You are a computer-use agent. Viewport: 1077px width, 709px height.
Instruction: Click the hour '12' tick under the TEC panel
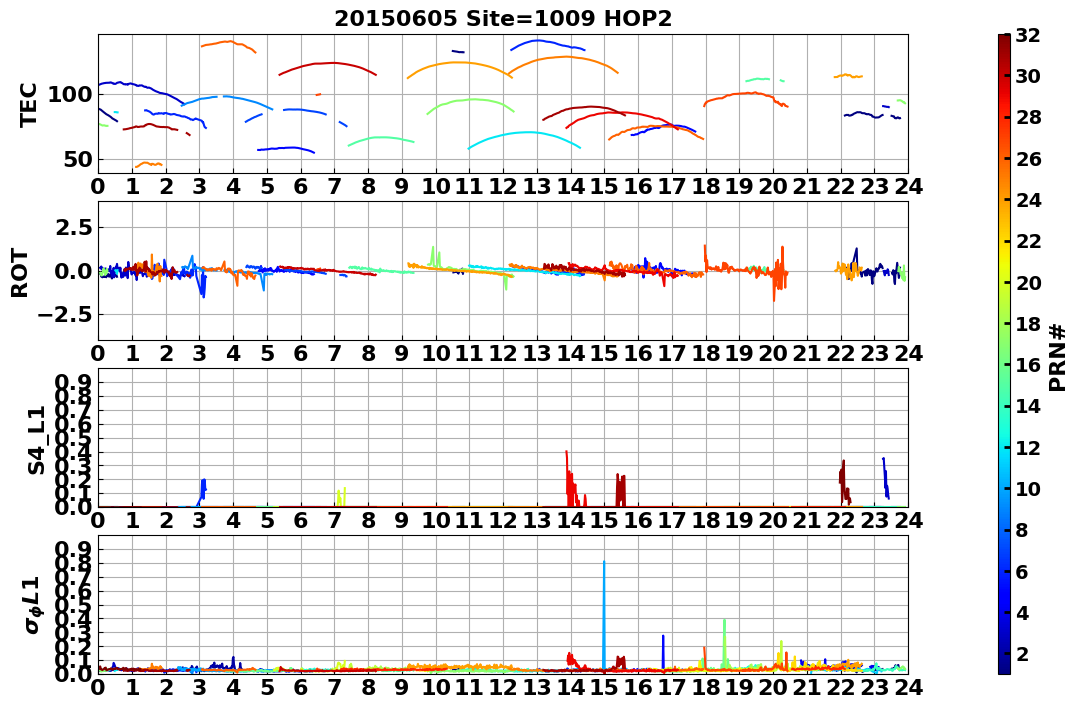[503, 187]
